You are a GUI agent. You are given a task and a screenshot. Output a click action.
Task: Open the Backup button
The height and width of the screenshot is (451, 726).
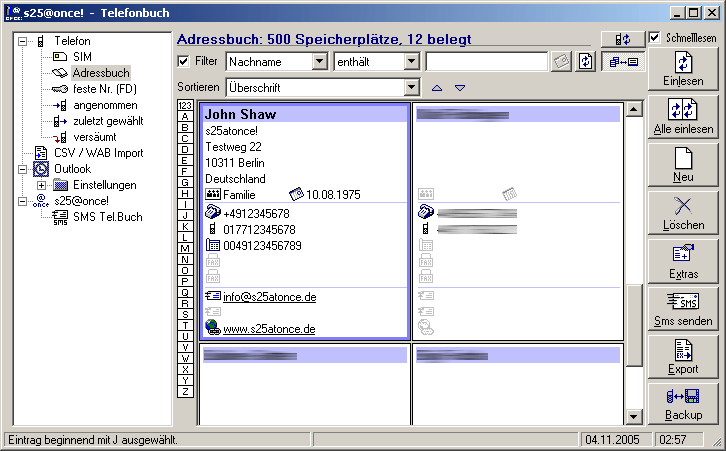[x=683, y=403]
